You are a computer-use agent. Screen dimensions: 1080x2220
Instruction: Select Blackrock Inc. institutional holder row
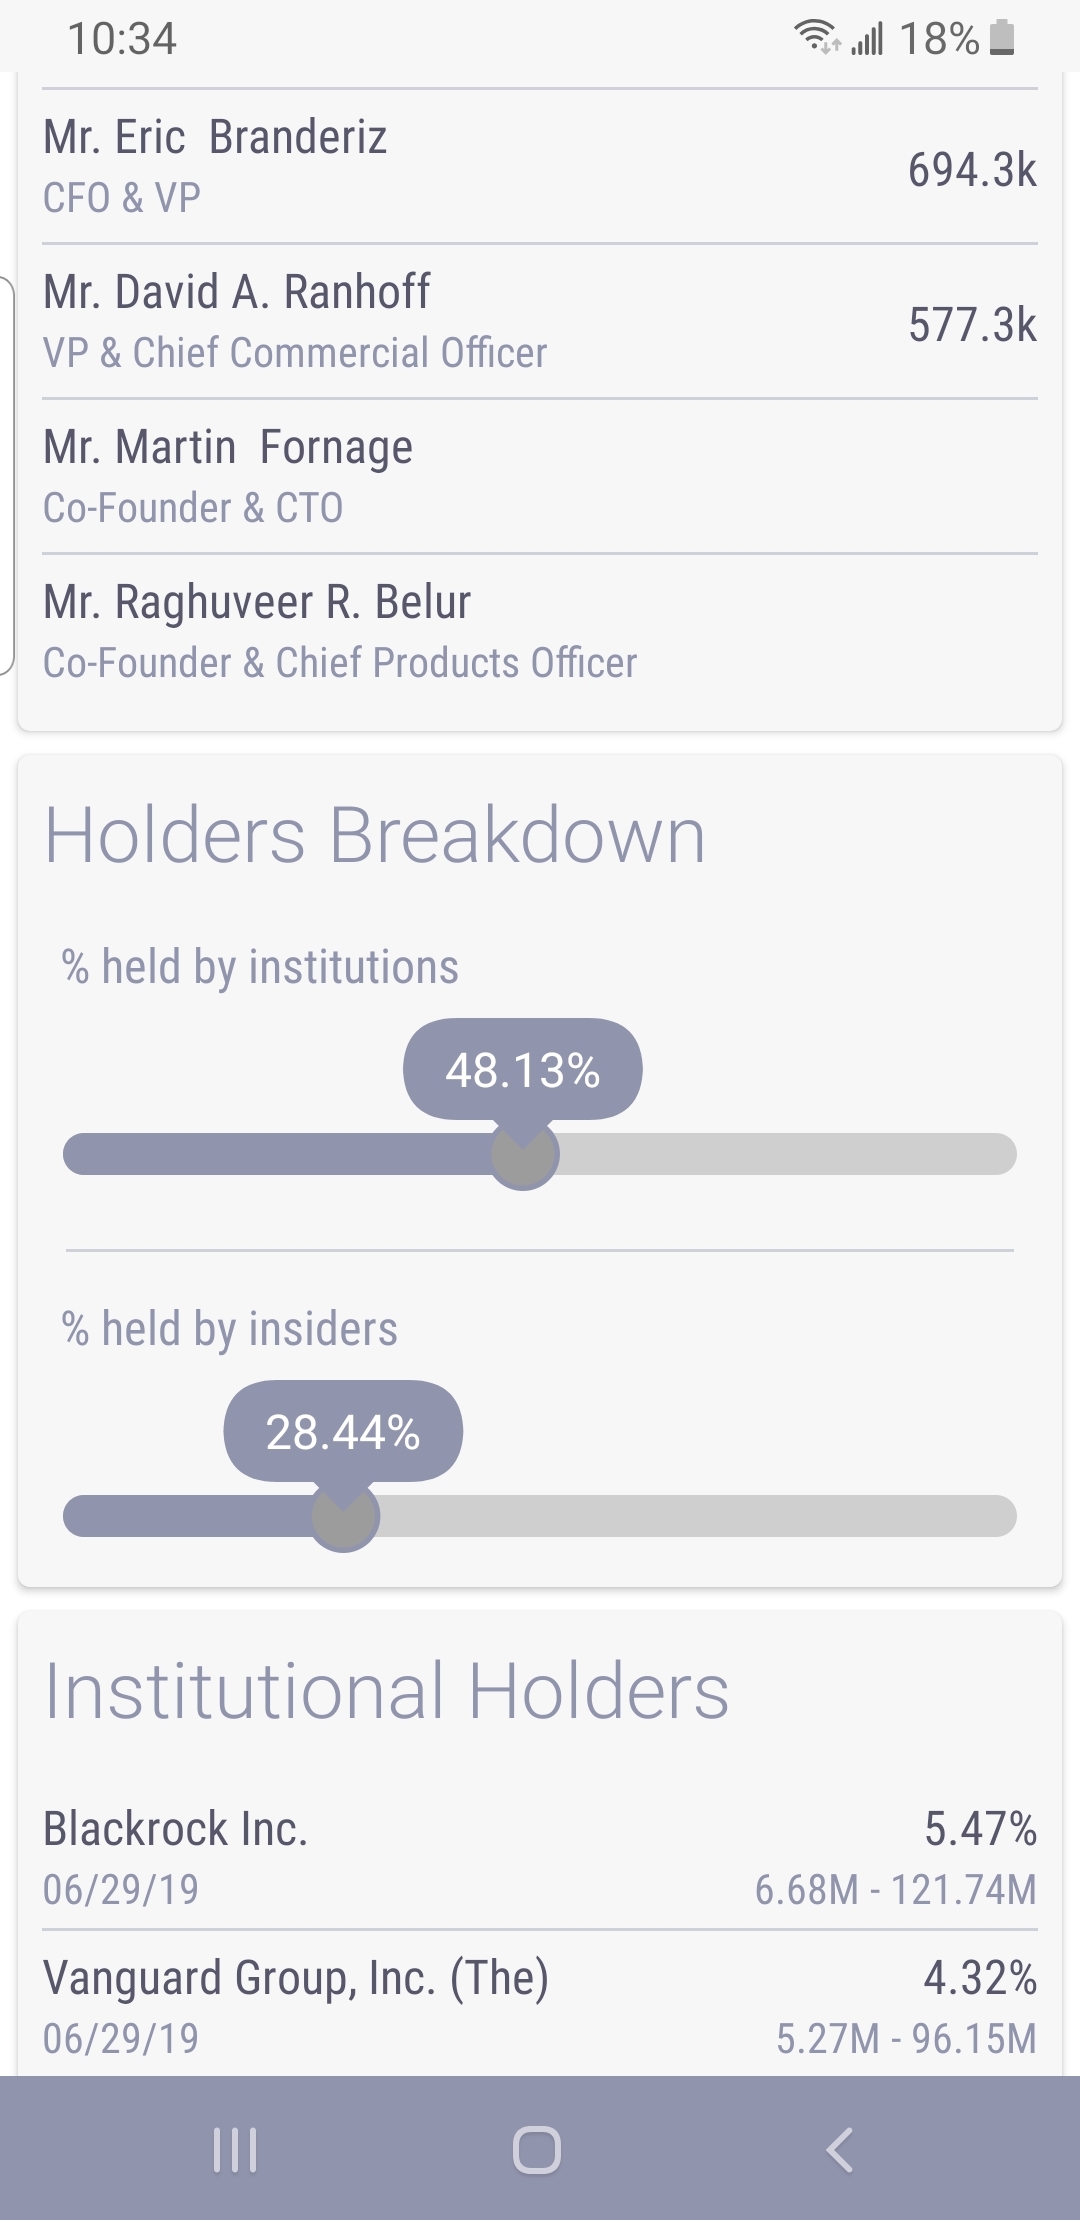(540, 1857)
